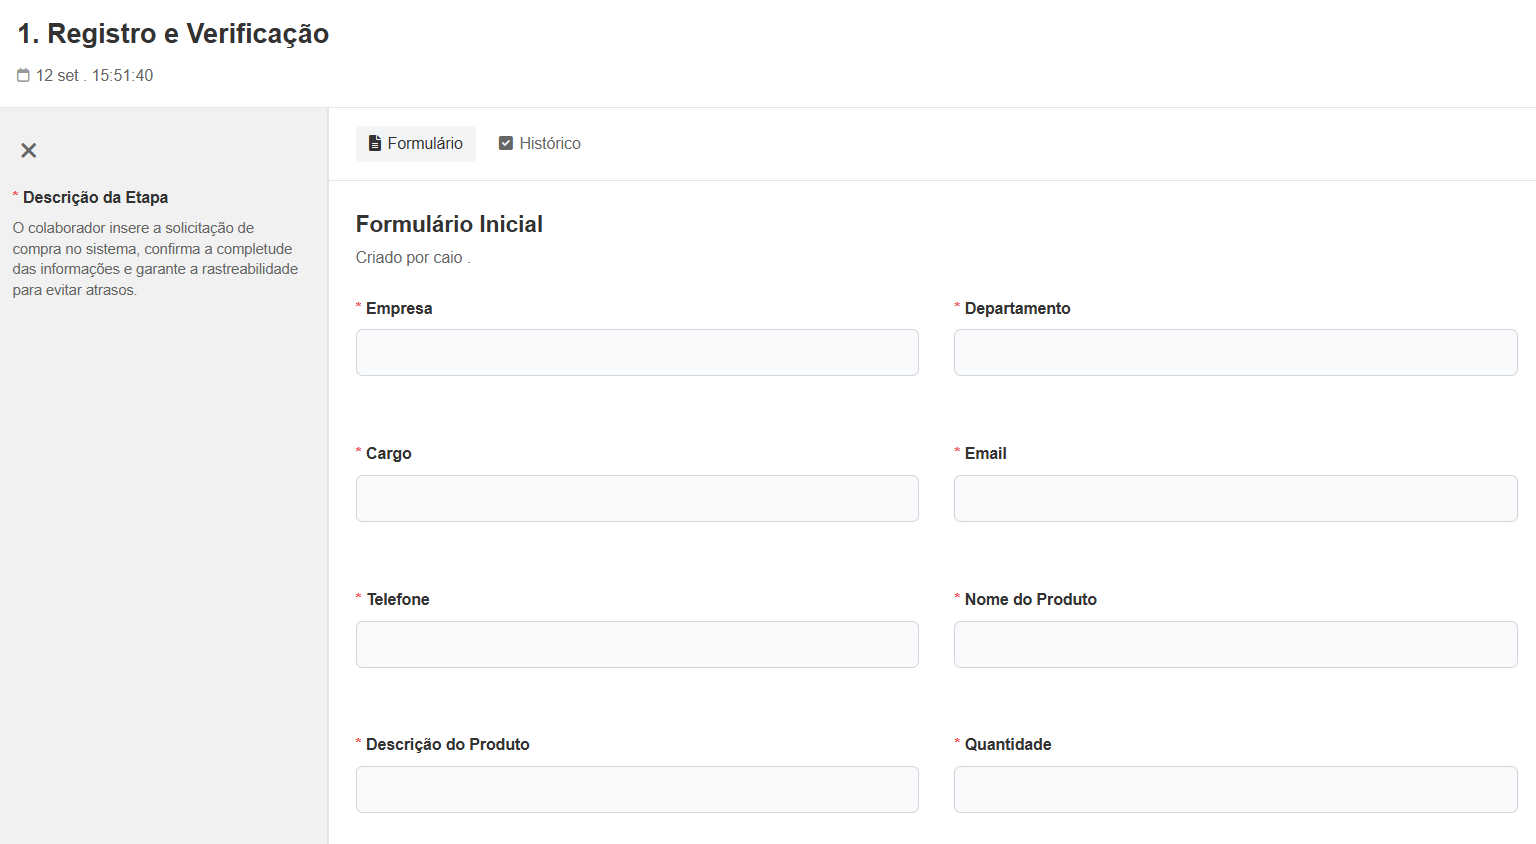Image resolution: width=1536 pixels, height=844 pixels.
Task: Click the Descrição da Etapa heading
Action: coord(95,197)
